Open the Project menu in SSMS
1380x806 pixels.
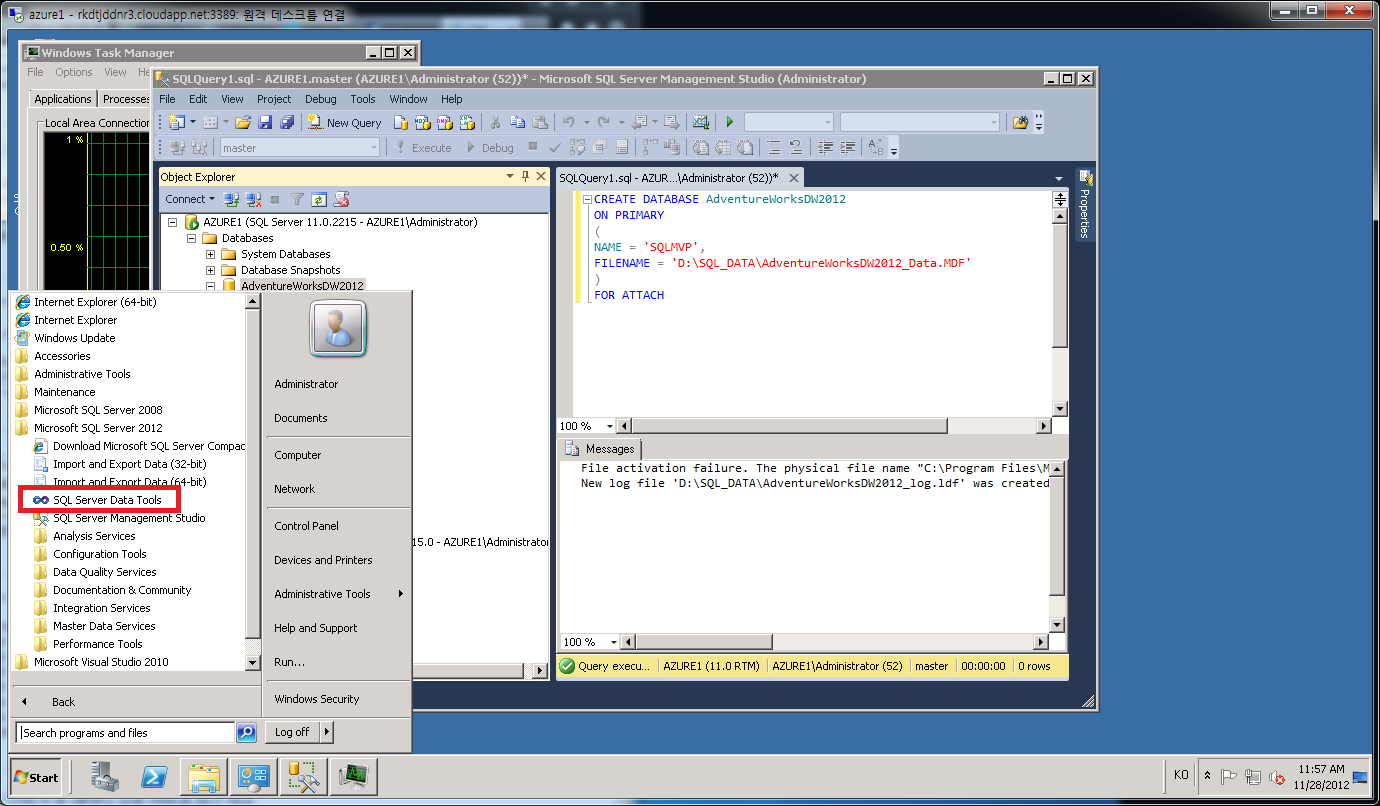(274, 99)
